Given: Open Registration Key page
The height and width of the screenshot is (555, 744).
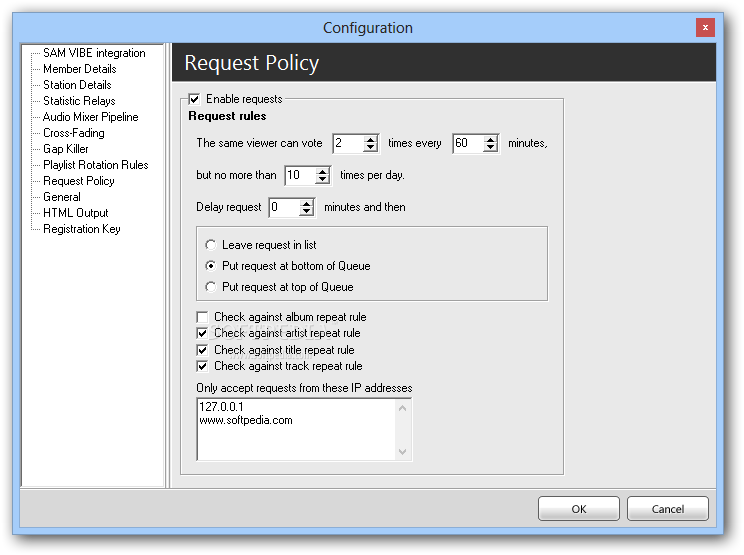Looking at the screenshot, I should tap(82, 229).
